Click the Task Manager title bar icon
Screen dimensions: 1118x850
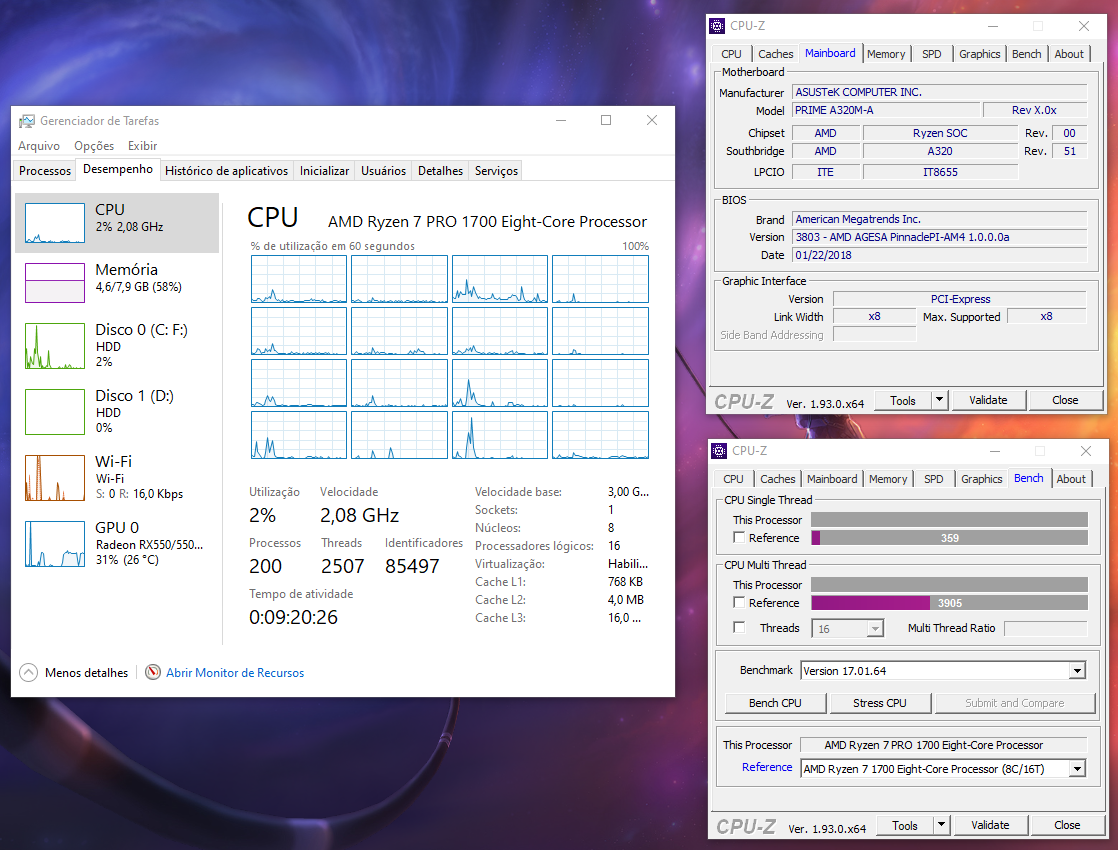tap(26, 121)
